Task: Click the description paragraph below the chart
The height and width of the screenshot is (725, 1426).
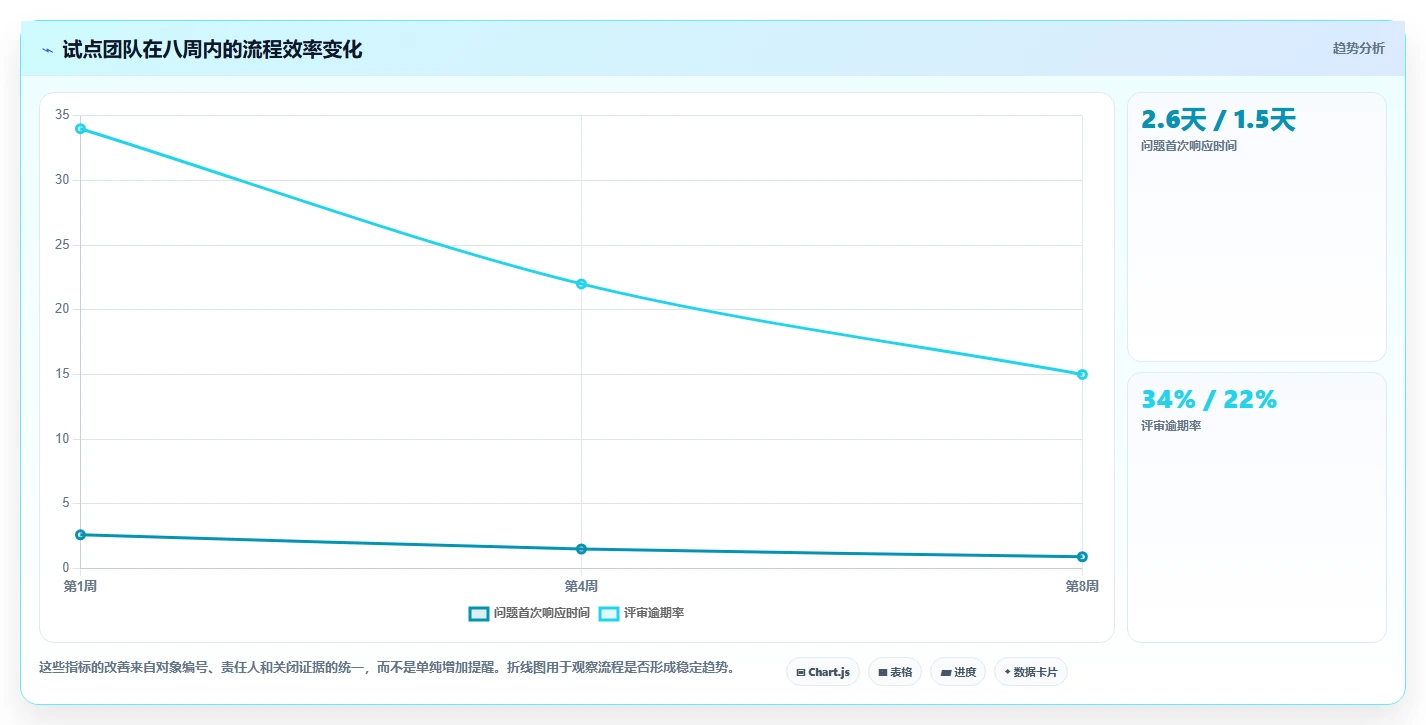Action: pos(387,668)
